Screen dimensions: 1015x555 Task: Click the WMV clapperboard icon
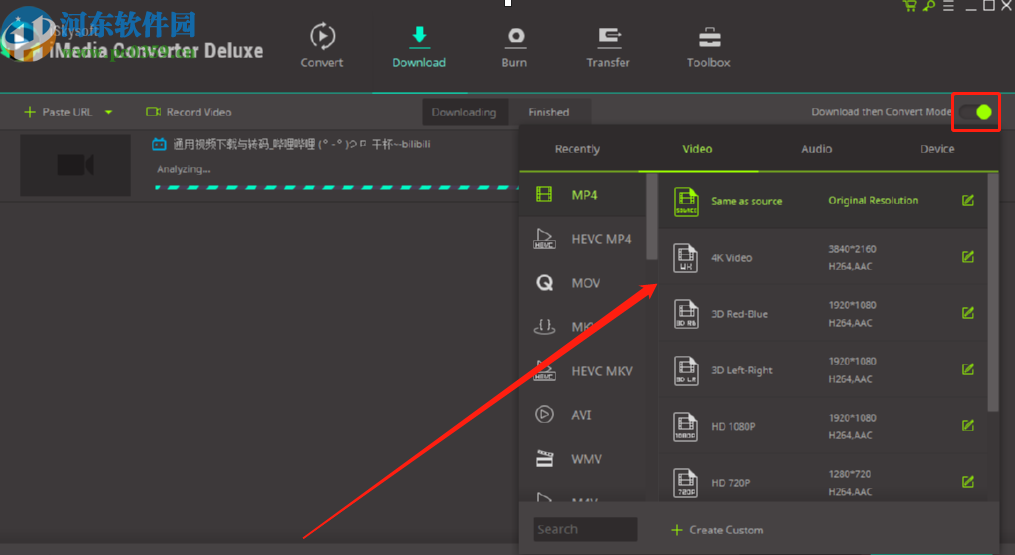[544, 459]
